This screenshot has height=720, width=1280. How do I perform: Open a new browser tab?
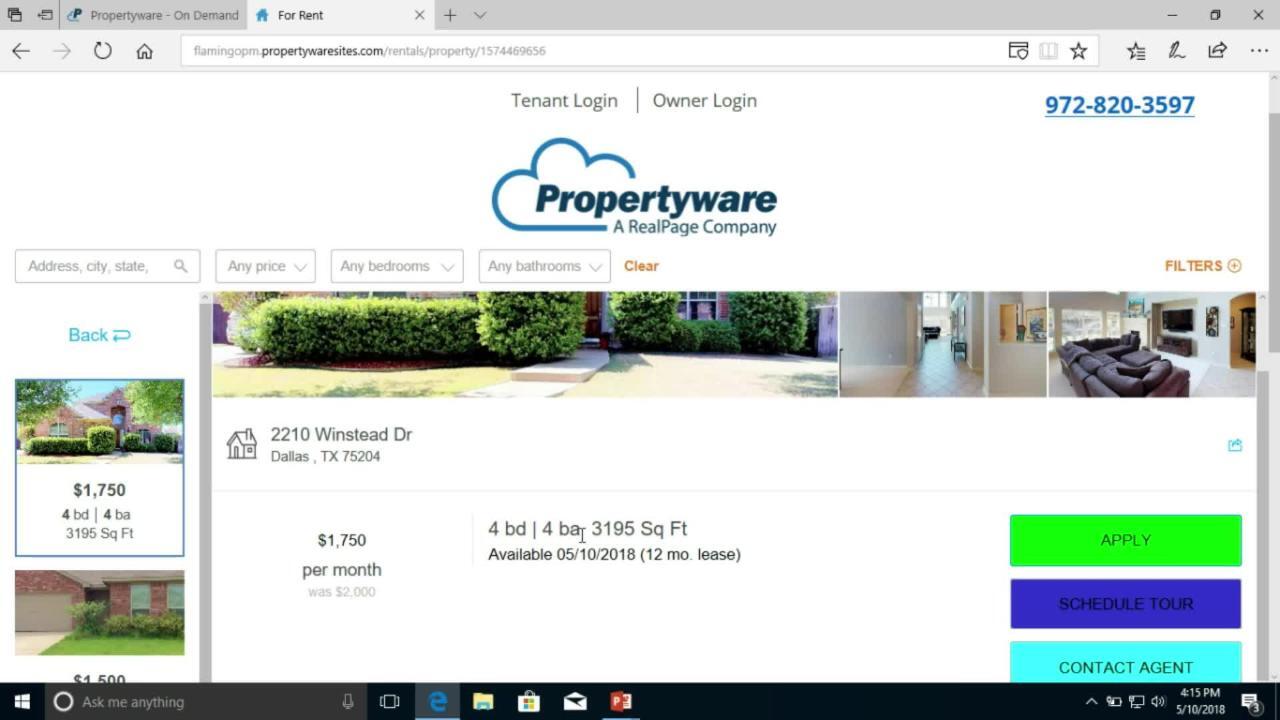click(450, 15)
